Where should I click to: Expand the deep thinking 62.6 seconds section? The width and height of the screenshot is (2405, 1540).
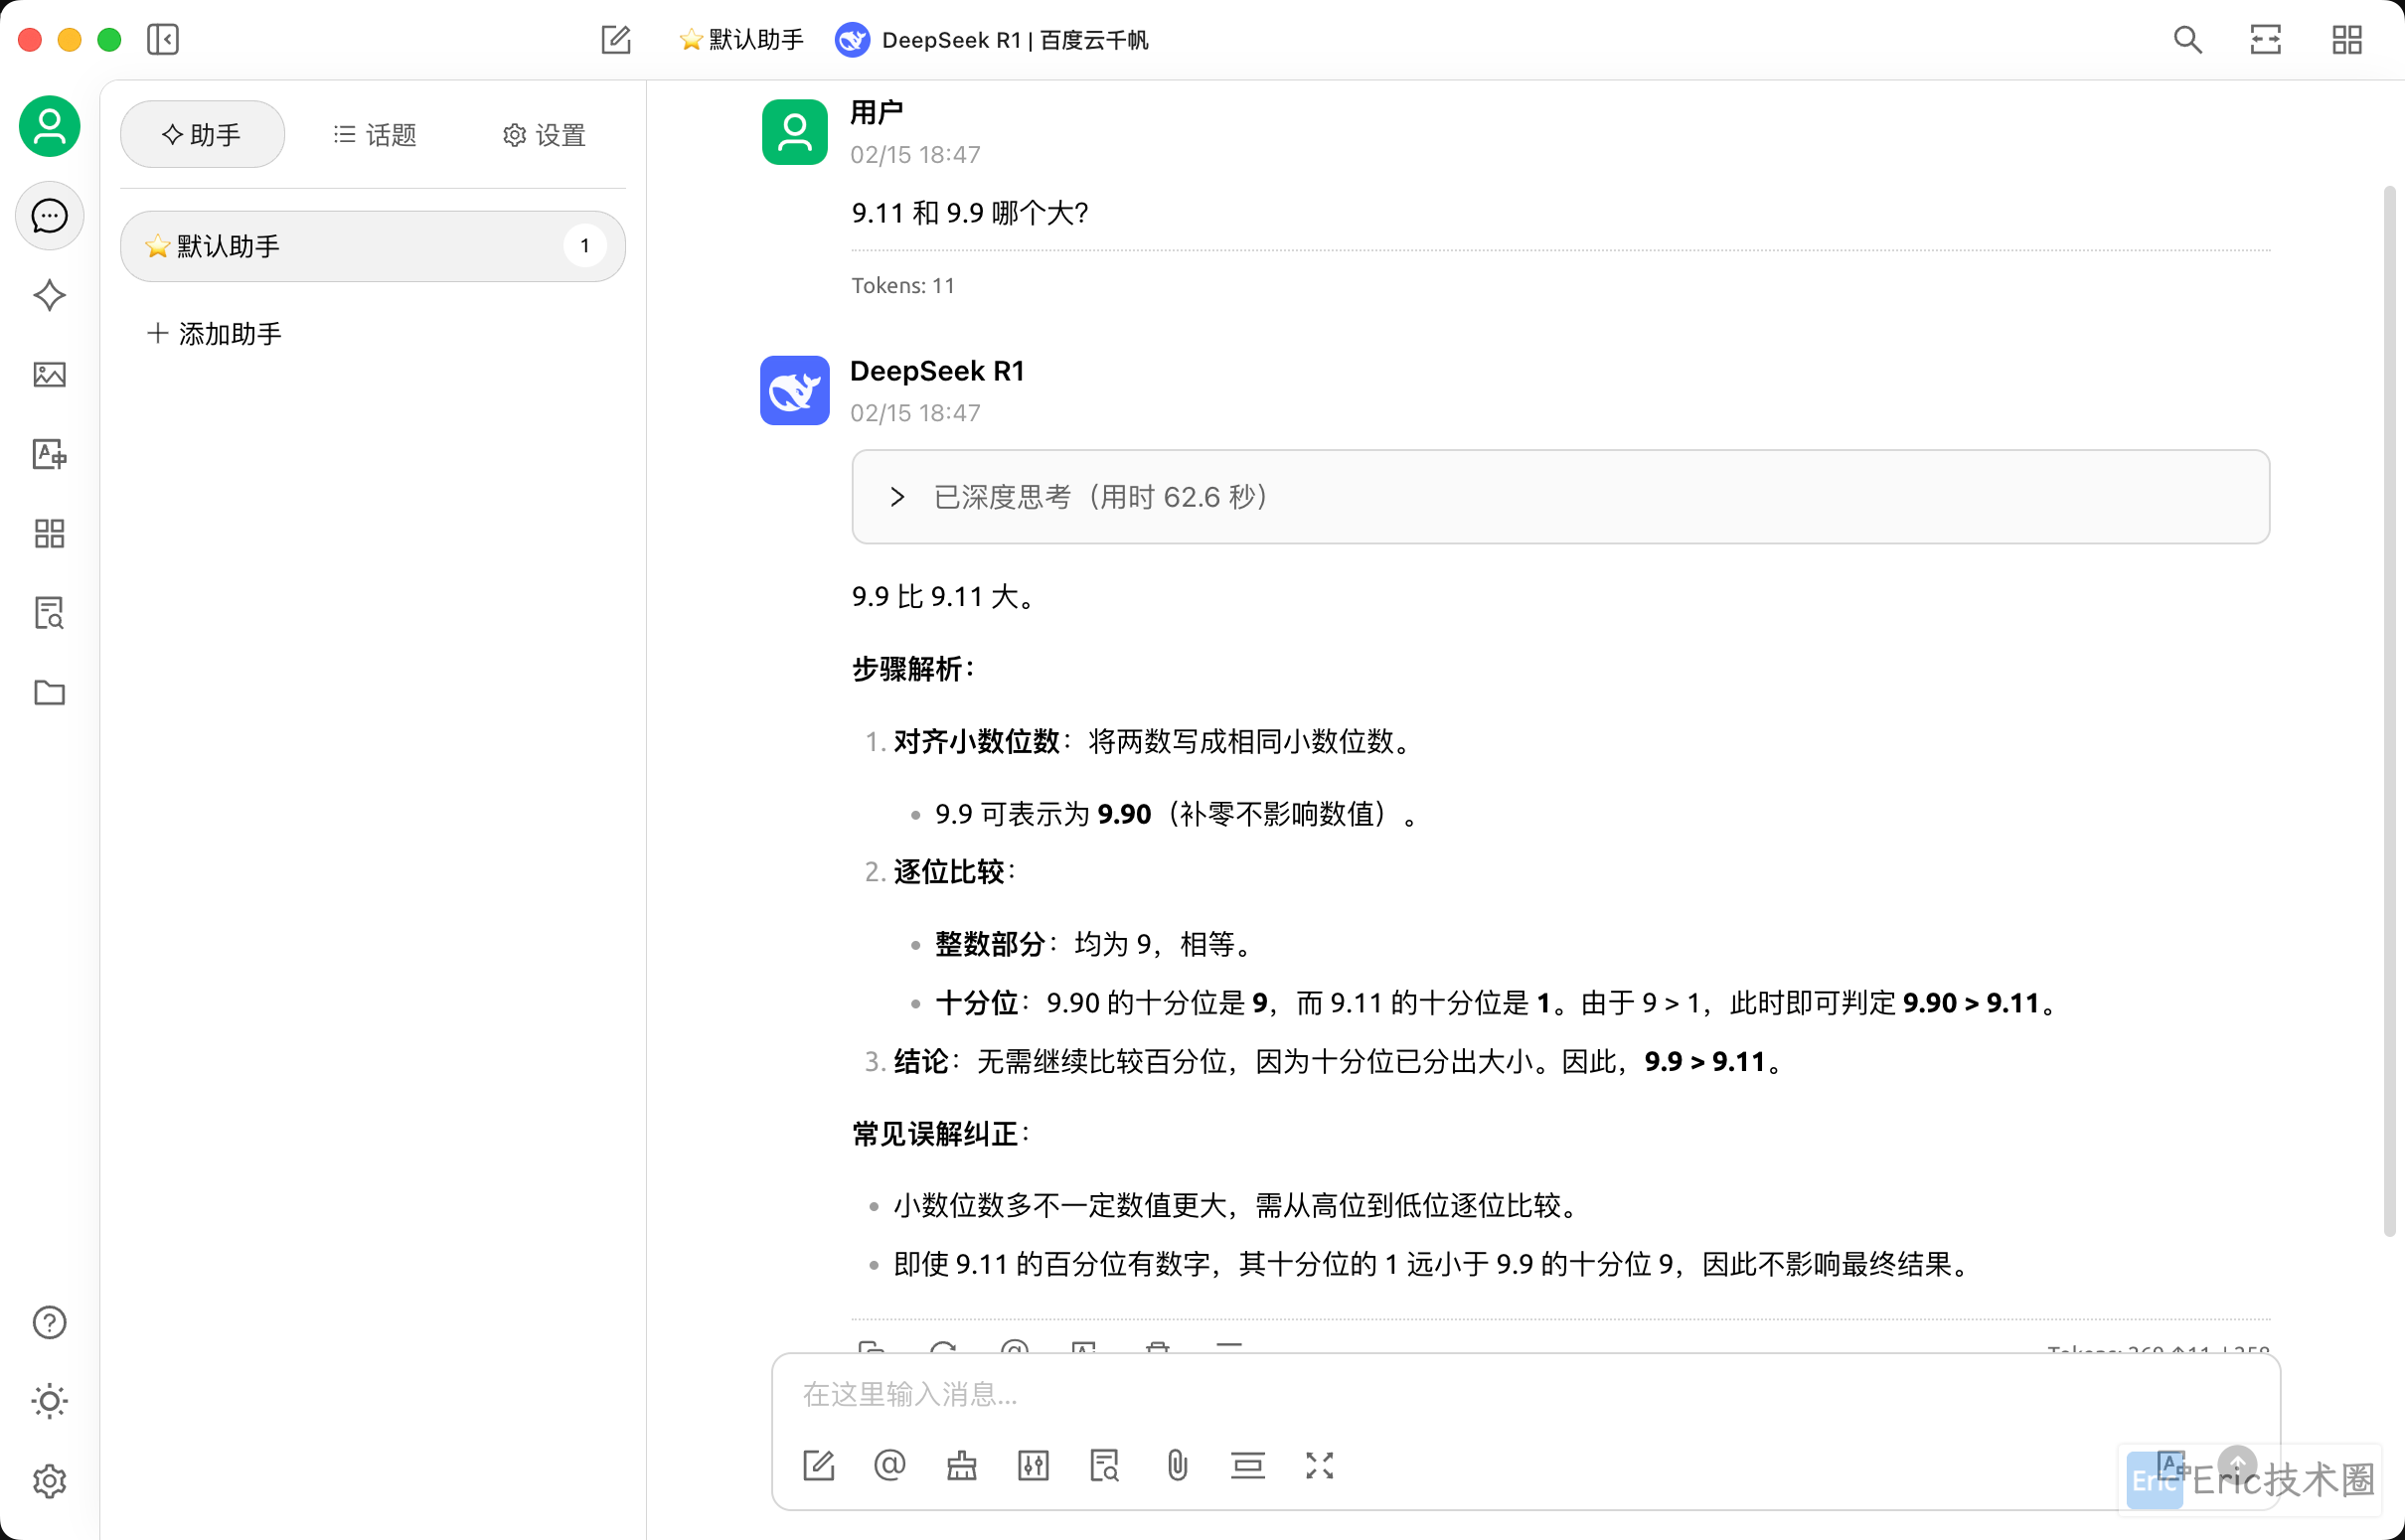1560,497
